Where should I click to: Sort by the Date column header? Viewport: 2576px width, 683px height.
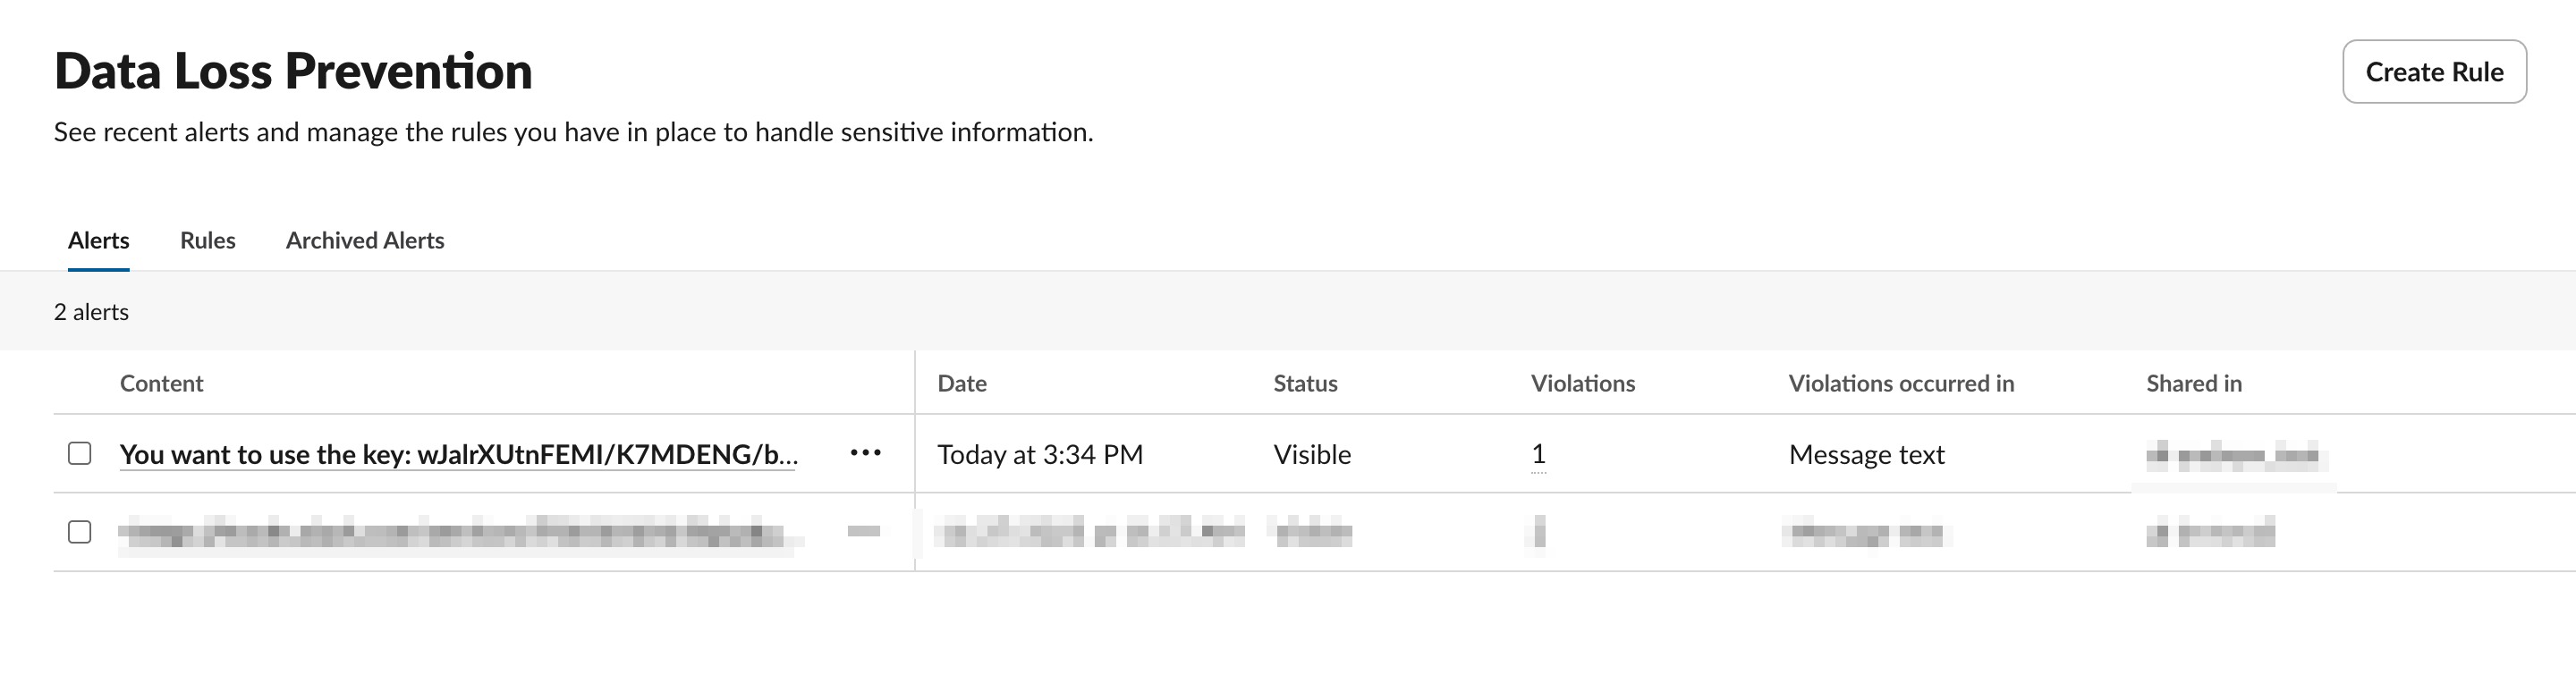point(961,383)
